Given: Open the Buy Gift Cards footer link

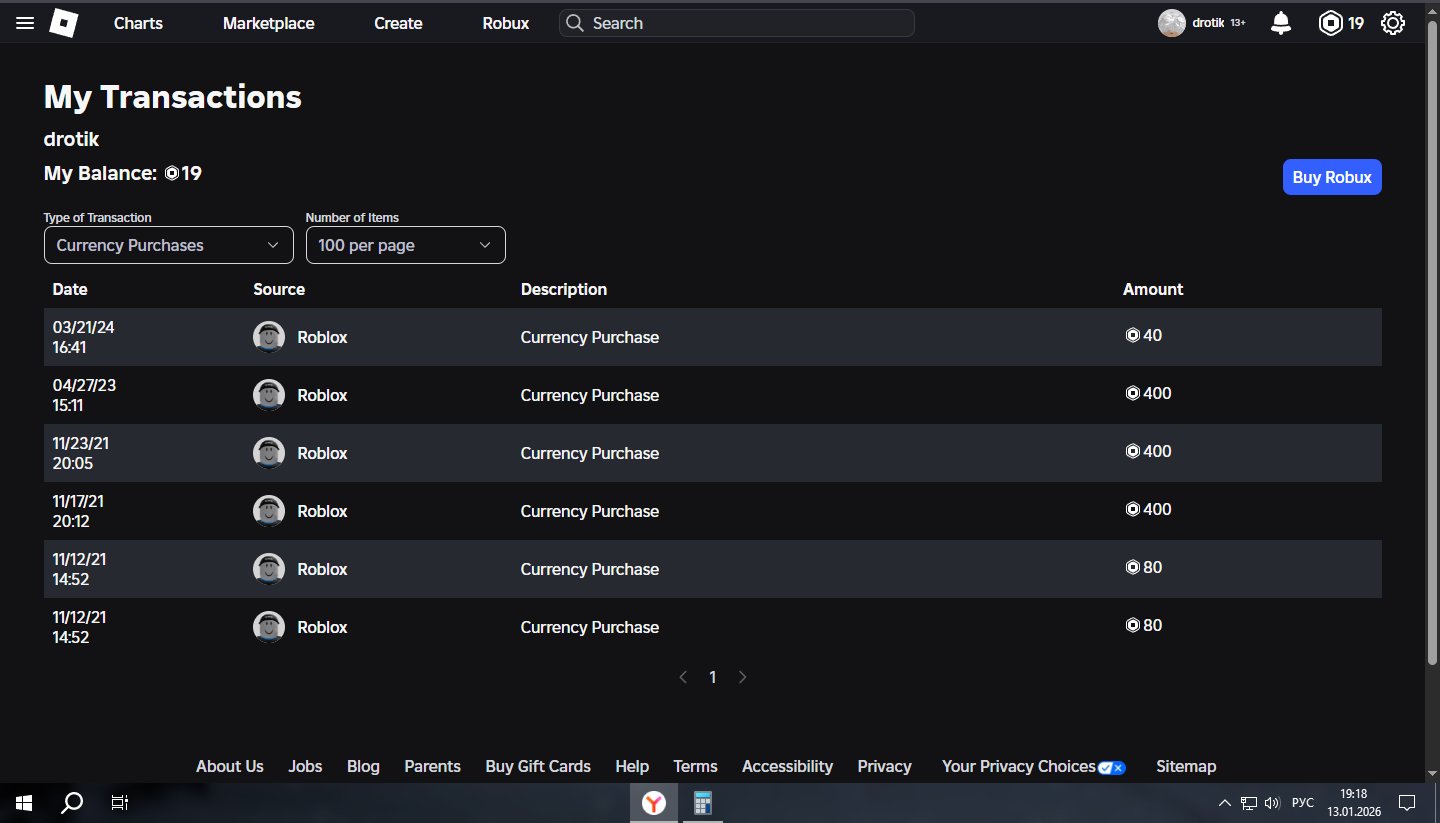Looking at the screenshot, I should click(x=538, y=766).
